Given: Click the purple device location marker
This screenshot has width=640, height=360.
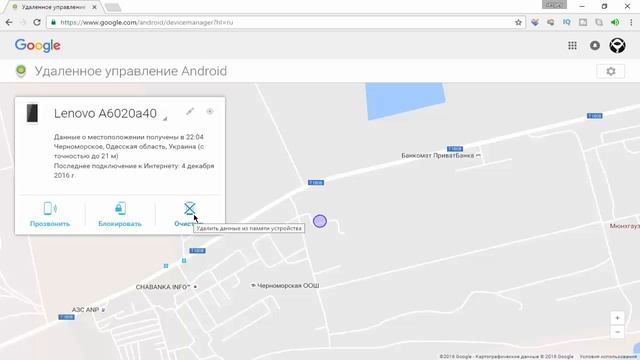Looking at the screenshot, I should [x=320, y=221].
